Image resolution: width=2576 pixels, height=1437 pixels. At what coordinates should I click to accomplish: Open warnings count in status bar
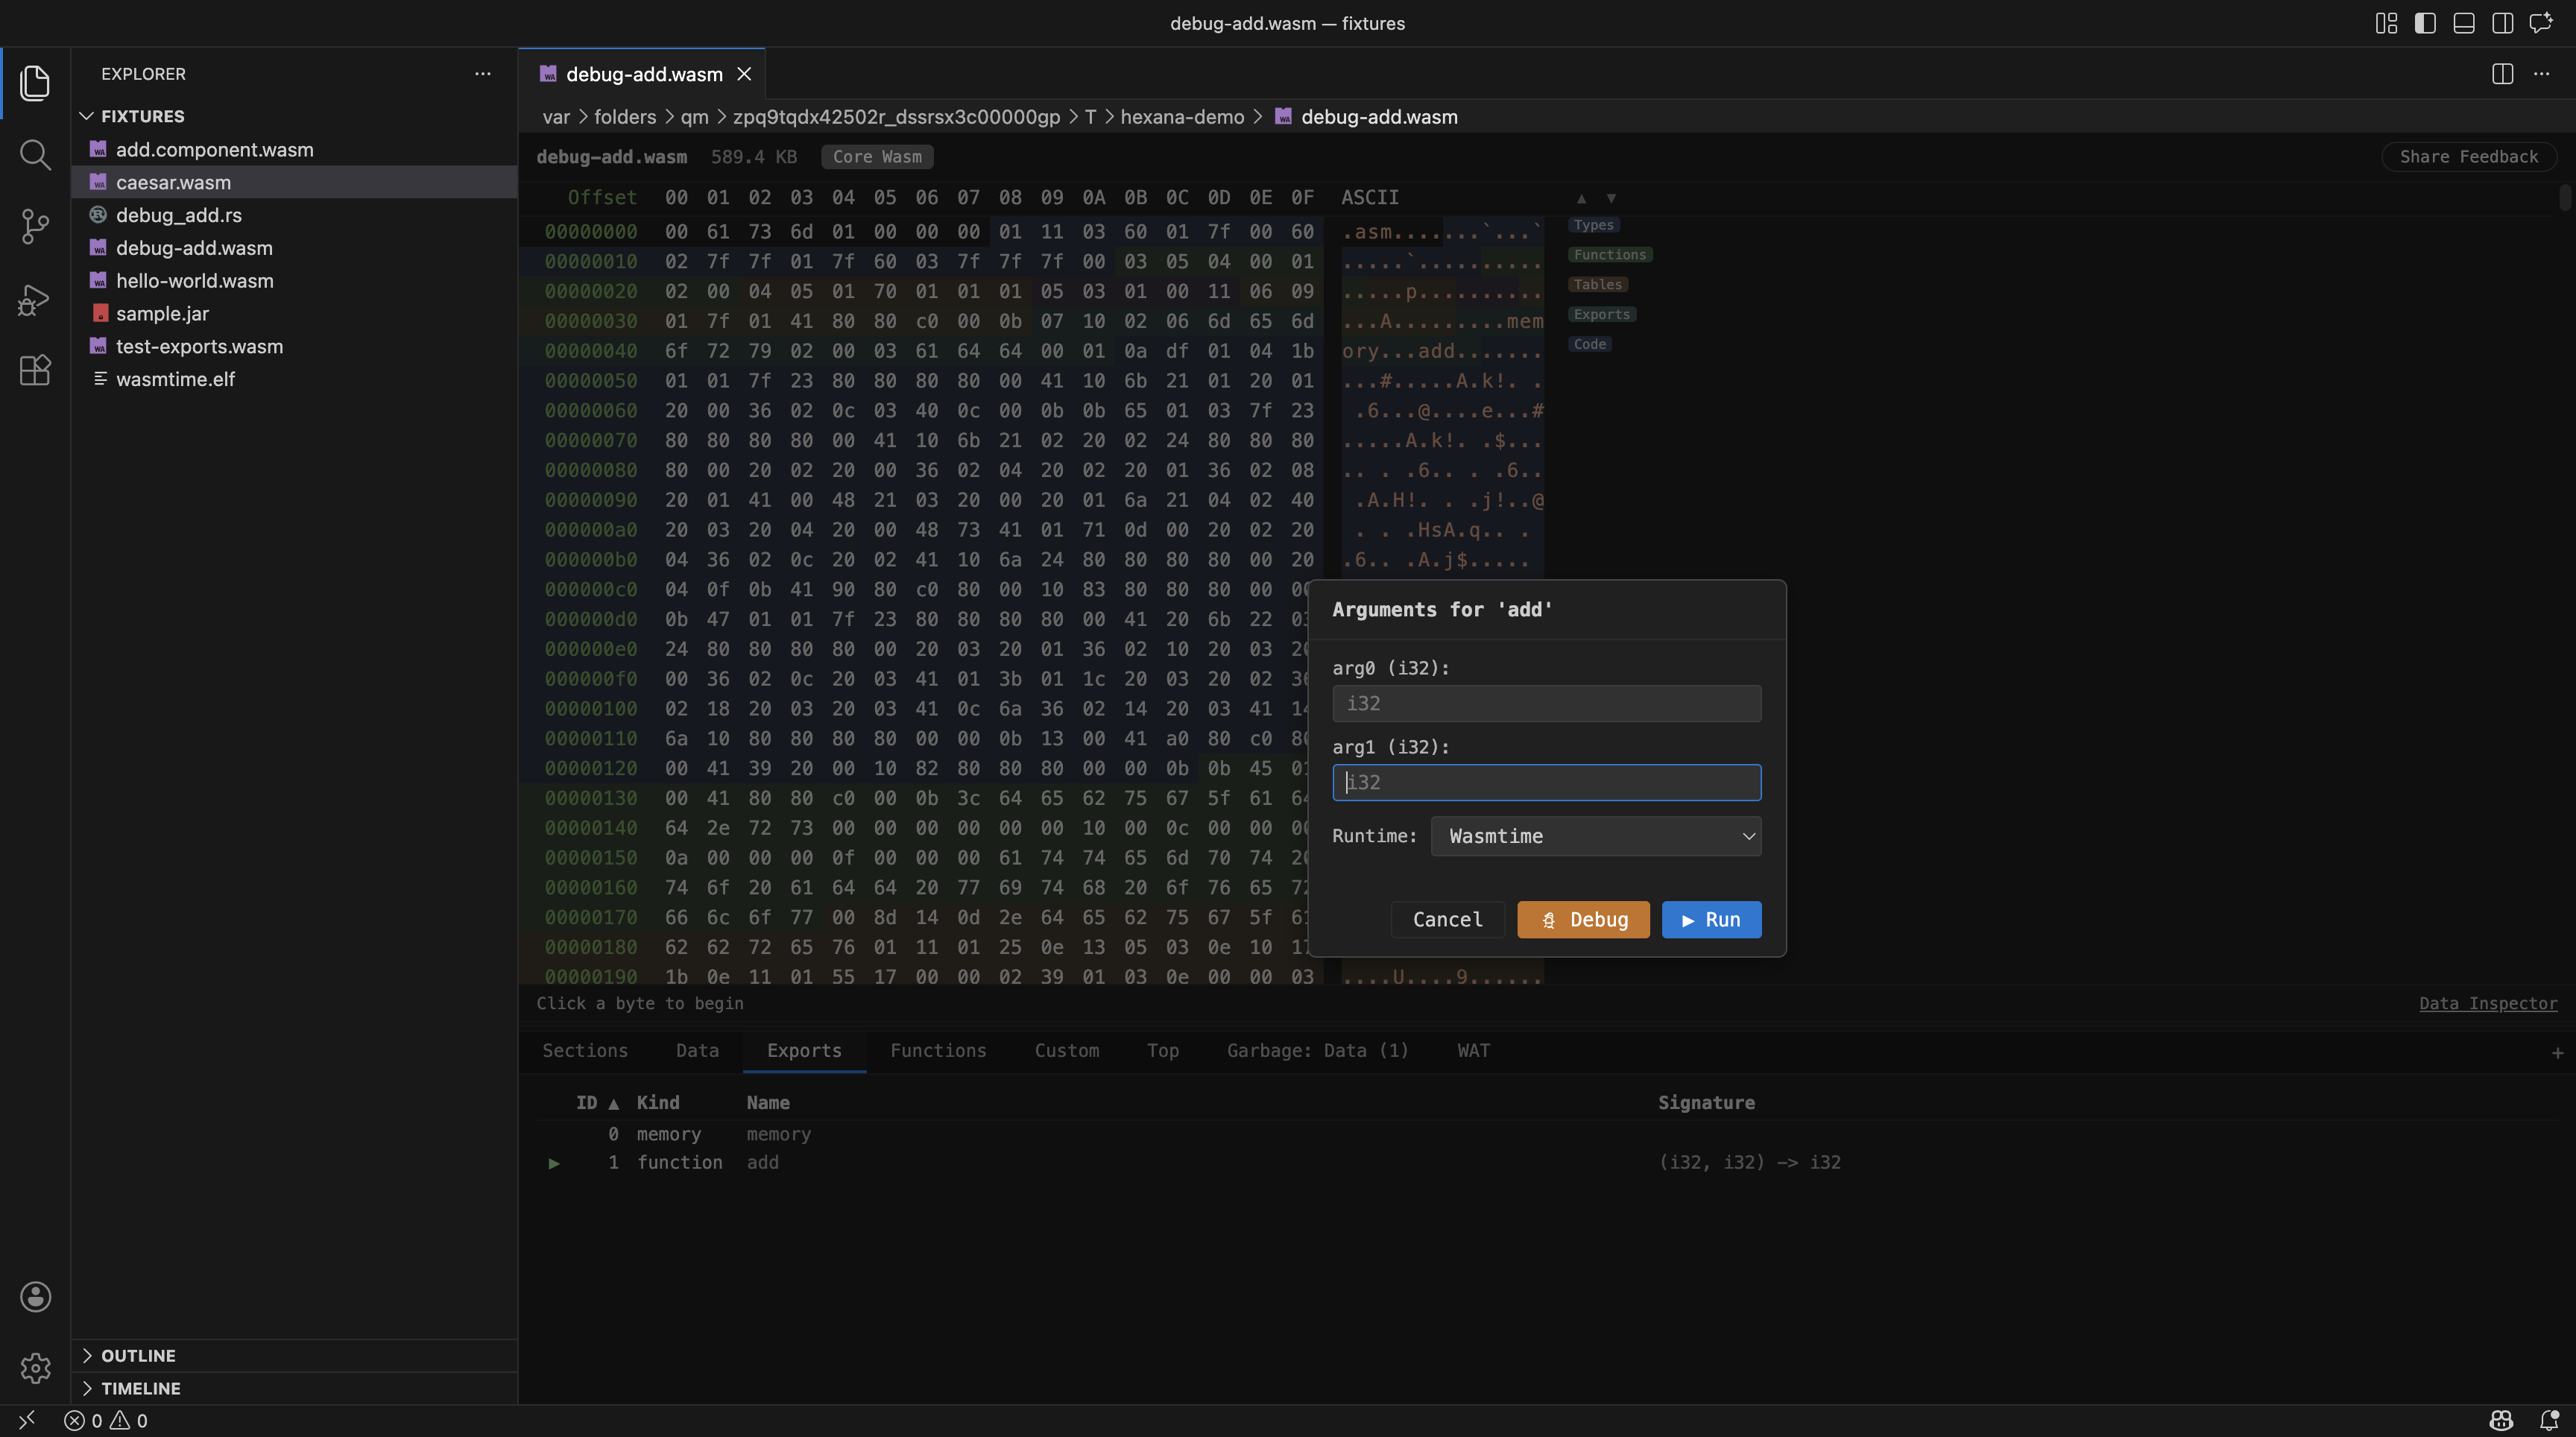pos(129,1420)
